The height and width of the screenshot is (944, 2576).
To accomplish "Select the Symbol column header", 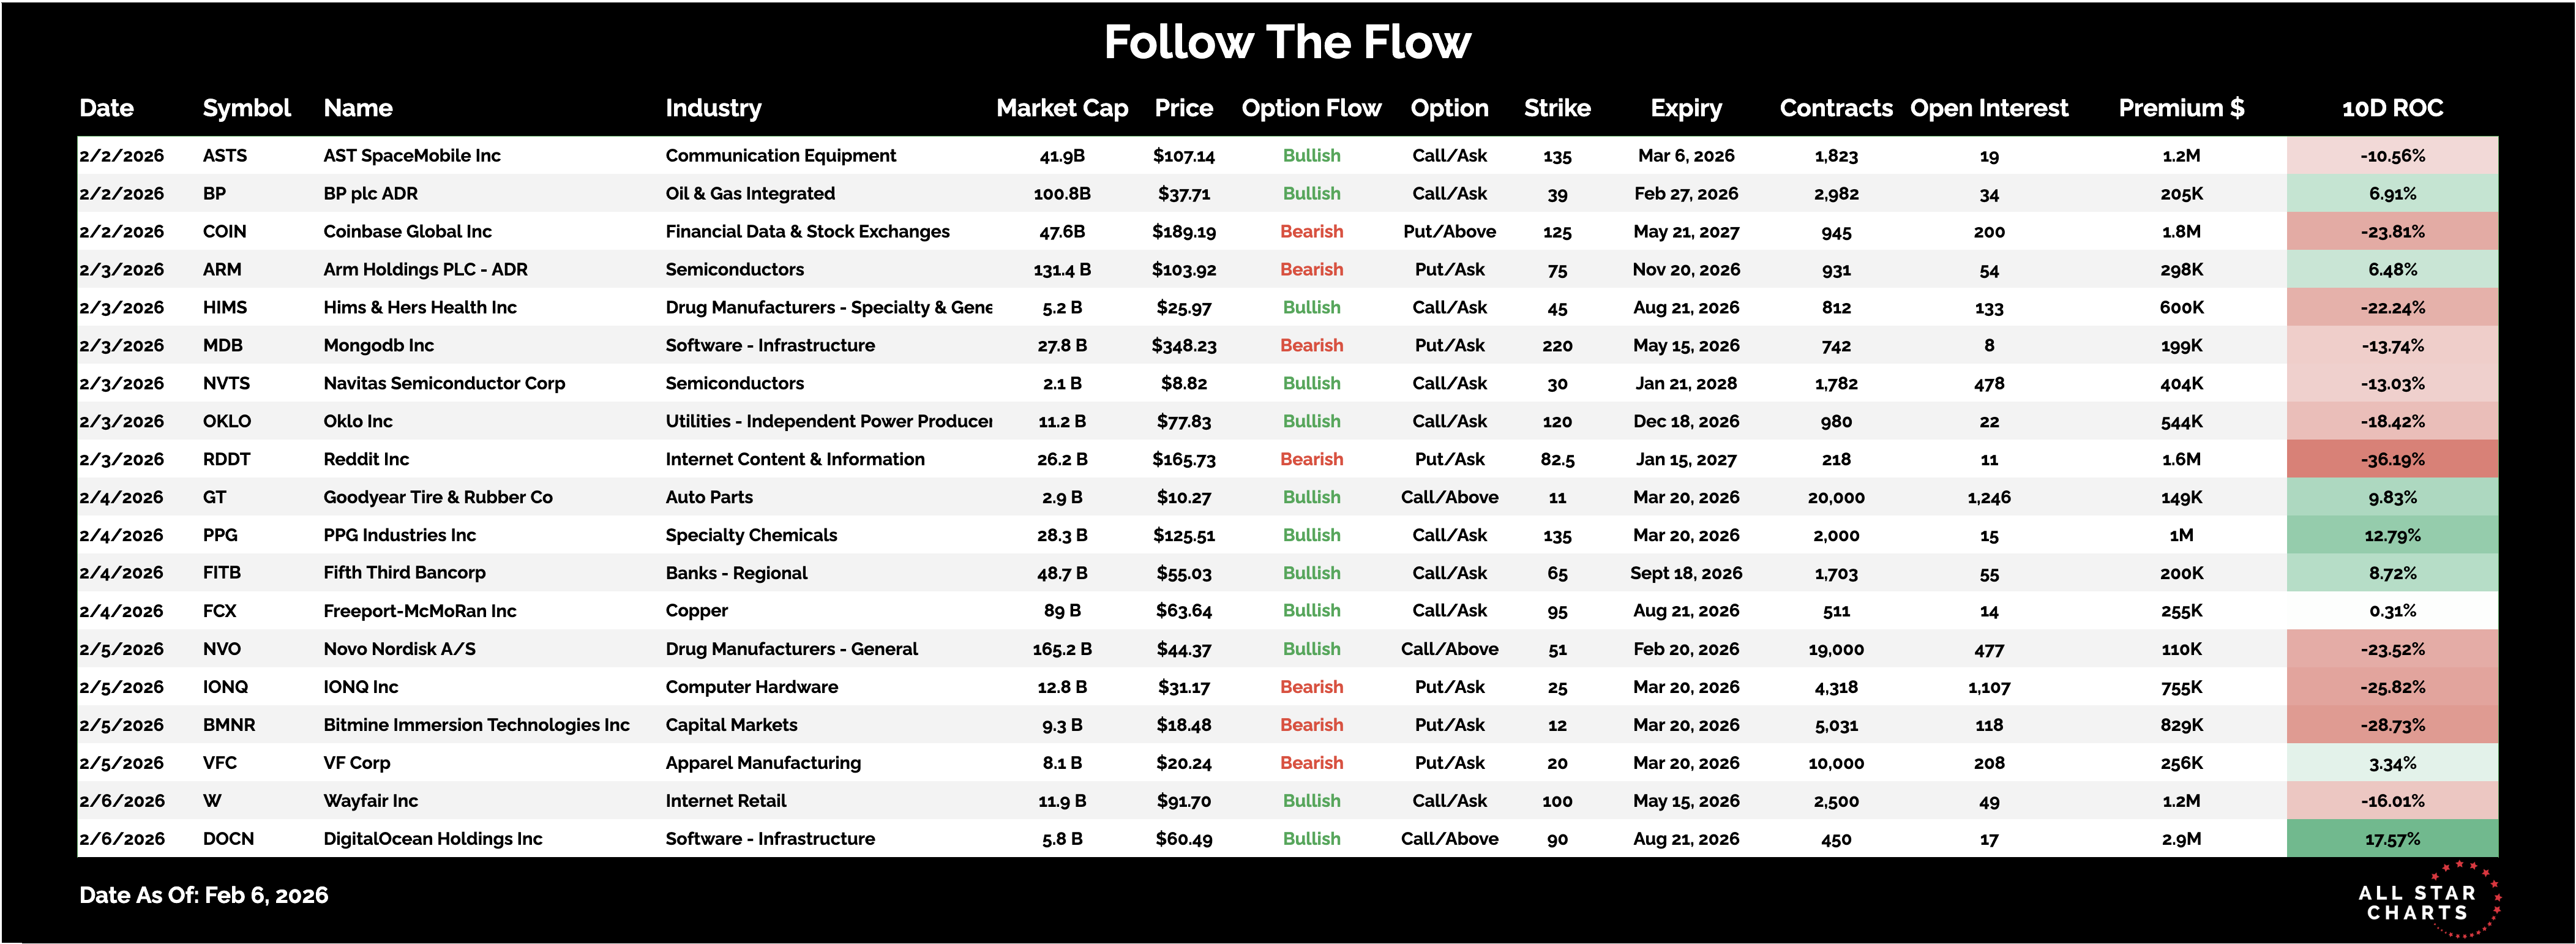I will 246,108.
